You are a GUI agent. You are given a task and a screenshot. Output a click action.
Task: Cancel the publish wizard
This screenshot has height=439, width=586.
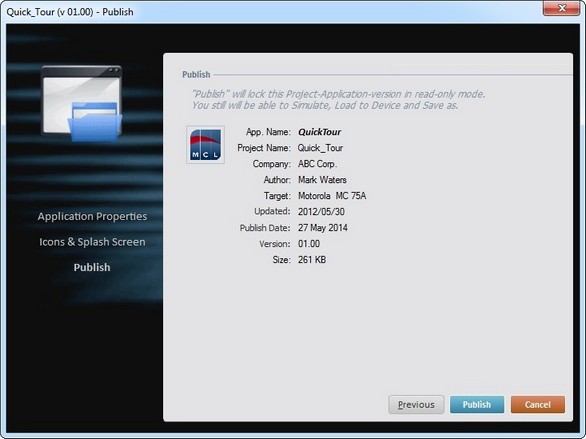[538, 405]
